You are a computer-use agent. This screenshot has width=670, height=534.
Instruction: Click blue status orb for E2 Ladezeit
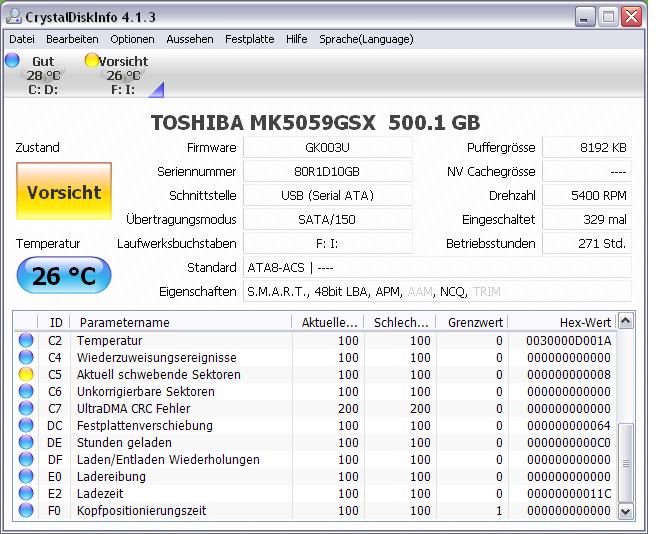[26, 493]
